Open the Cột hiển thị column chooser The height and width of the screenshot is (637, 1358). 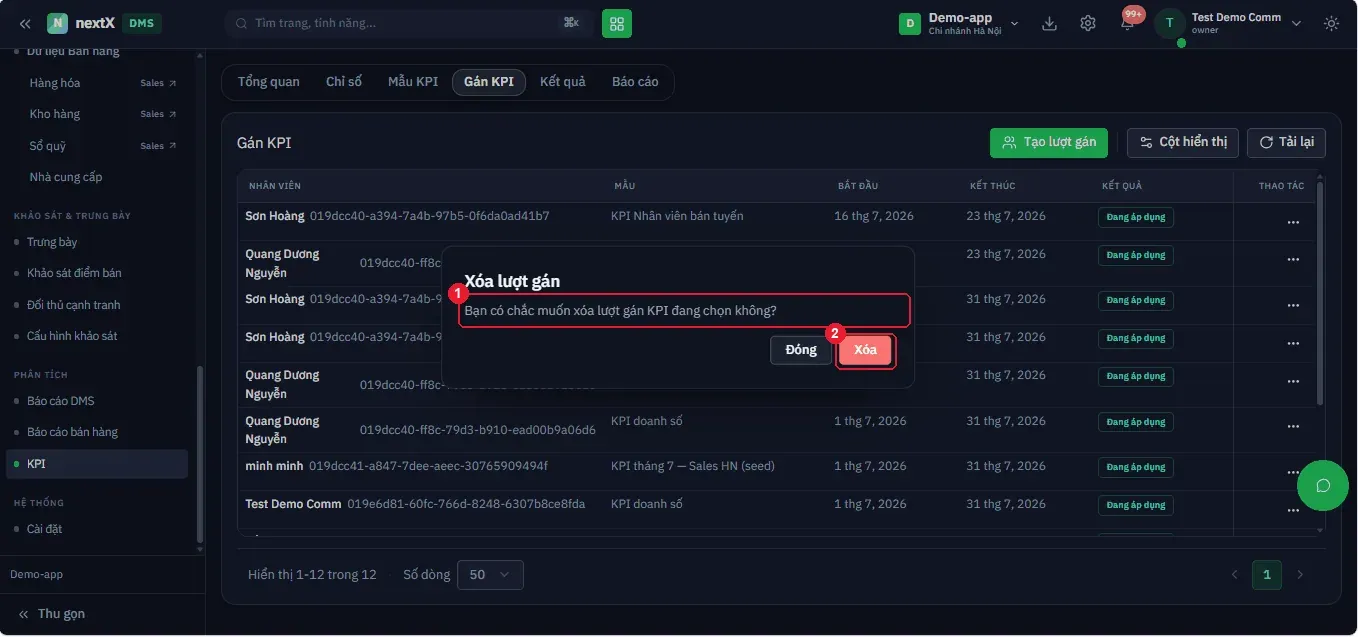pyautogui.click(x=1183, y=143)
